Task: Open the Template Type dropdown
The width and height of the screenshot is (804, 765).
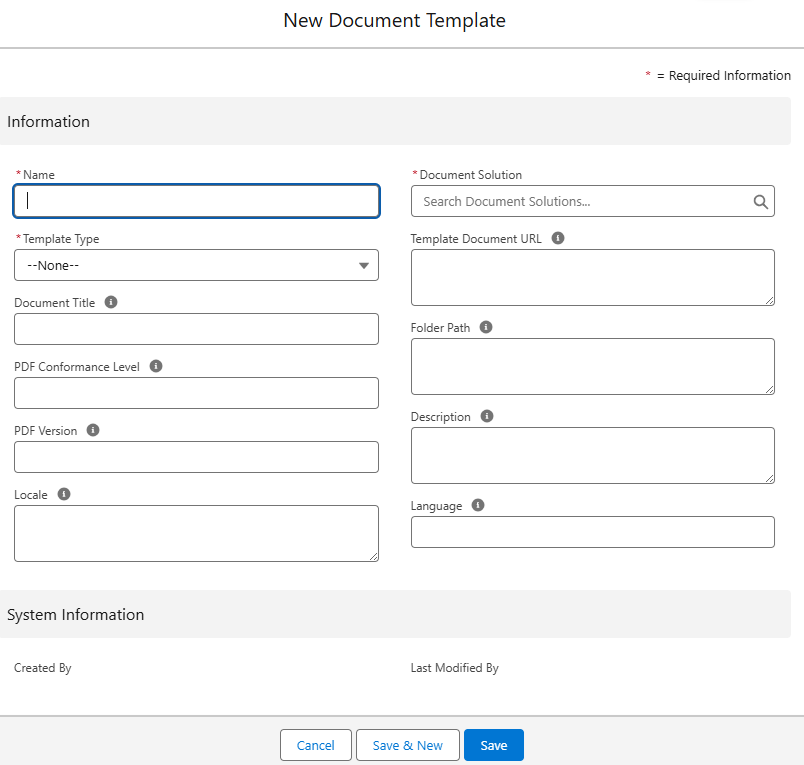Action: coord(196,265)
